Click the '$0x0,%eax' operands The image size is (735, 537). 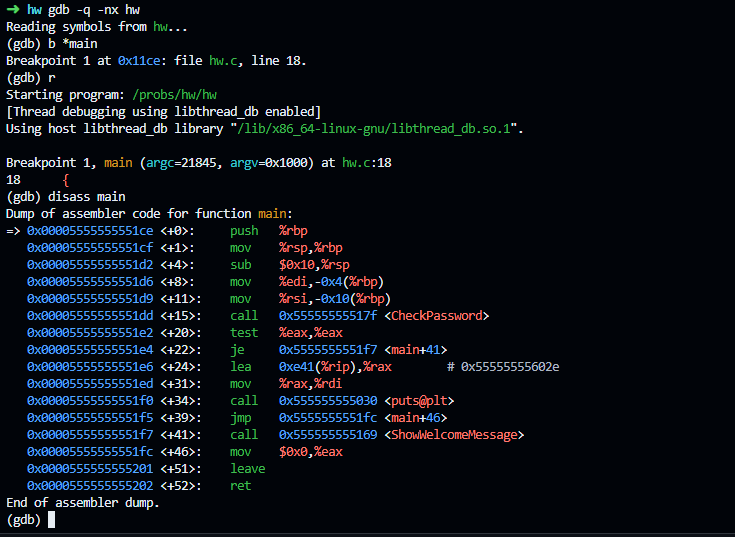coord(311,452)
